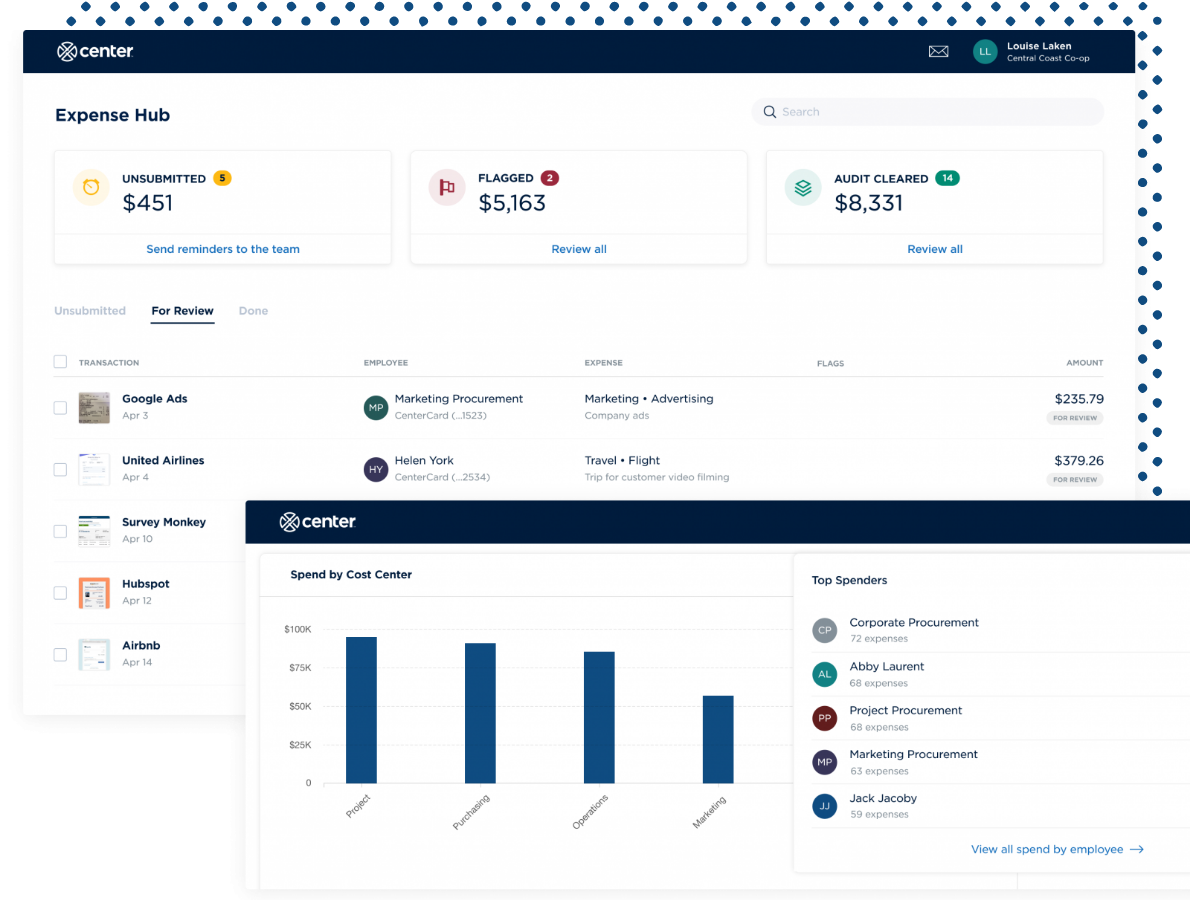Click the $235.79 amount
Screen dimensions: 1190x900
(x=1078, y=398)
